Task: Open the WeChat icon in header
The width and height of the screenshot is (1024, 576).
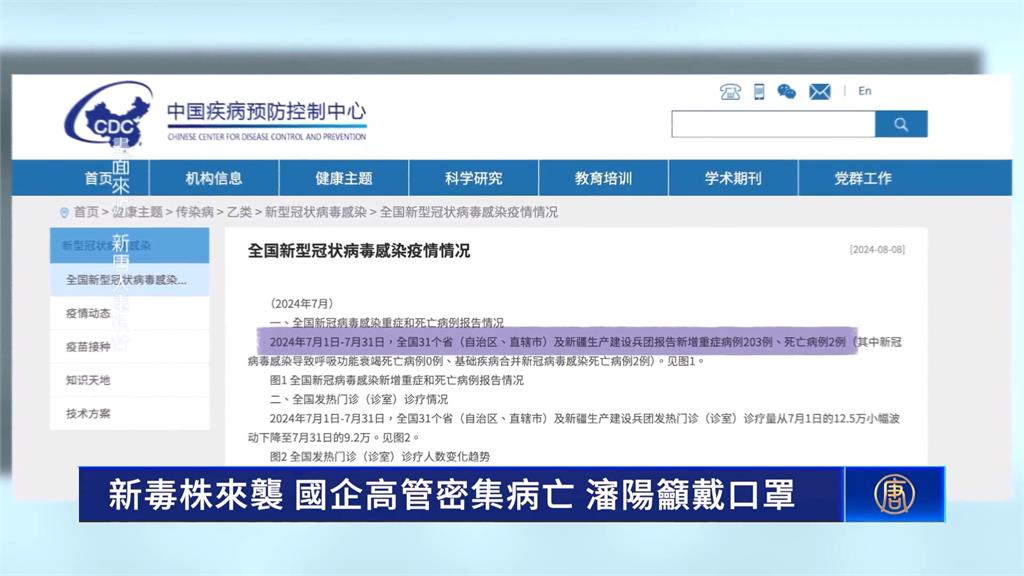Action: [787, 92]
